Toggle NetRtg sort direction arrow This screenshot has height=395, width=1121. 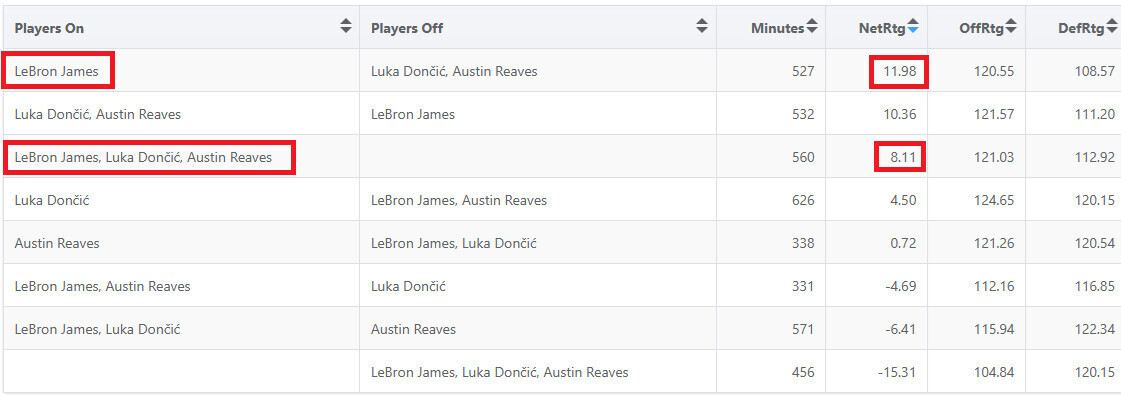pyautogui.click(x=913, y=28)
